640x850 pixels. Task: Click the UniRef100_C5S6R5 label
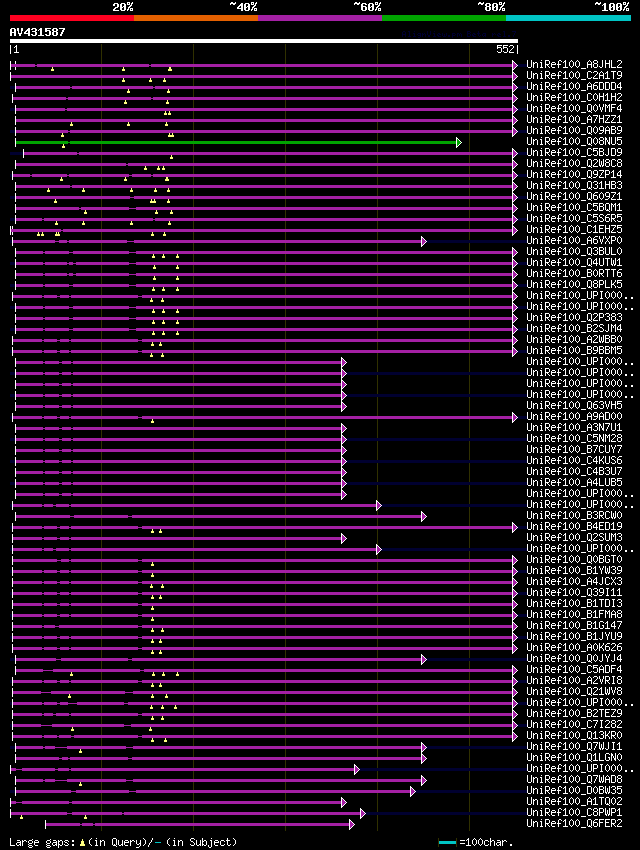pyautogui.click(x=574, y=218)
